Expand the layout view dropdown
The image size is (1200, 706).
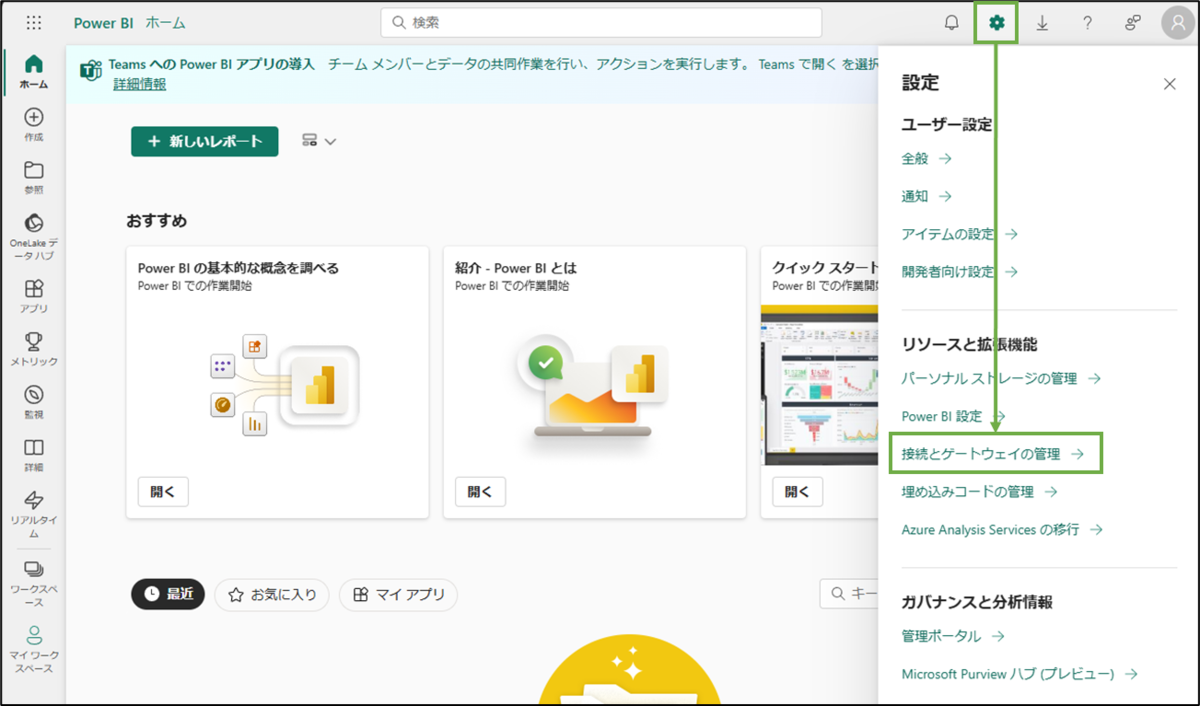pyautogui.click(x=319, y=142)
